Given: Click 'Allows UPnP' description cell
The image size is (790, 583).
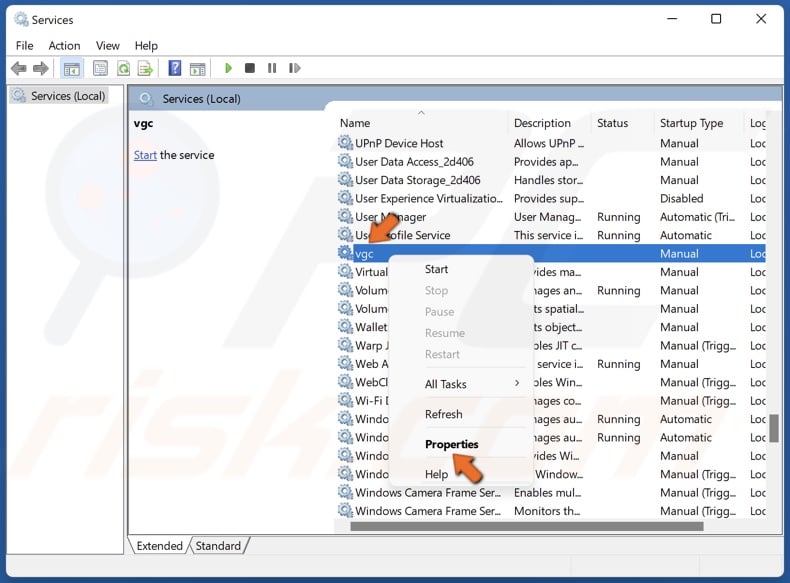Looking at the screenshot, I should click(x=549, y=143).
